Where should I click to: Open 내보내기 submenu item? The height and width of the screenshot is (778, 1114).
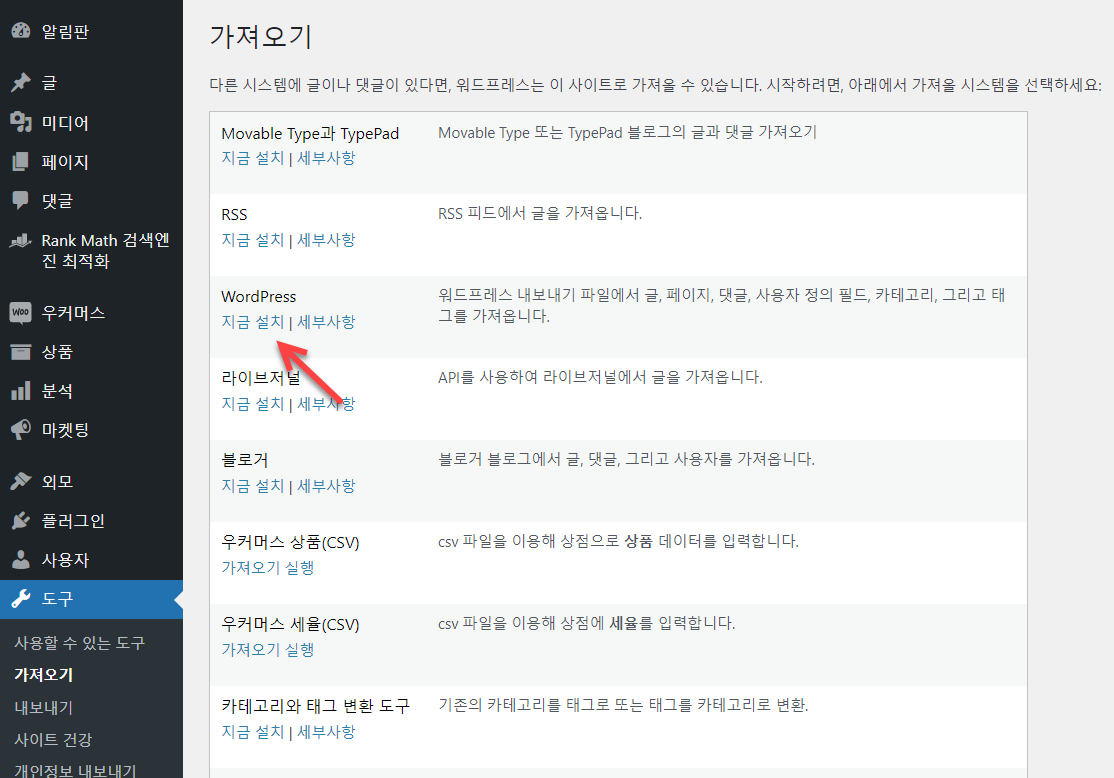[43, 708]
